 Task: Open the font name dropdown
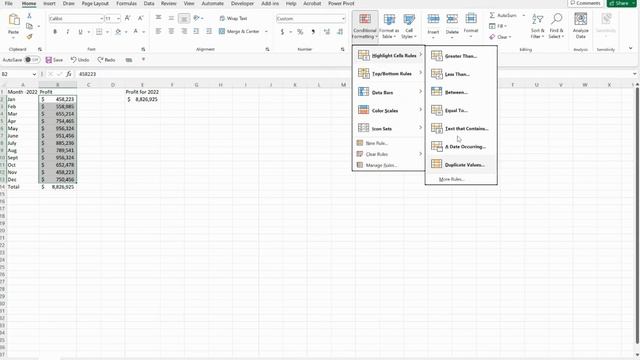tap(101, 18)
